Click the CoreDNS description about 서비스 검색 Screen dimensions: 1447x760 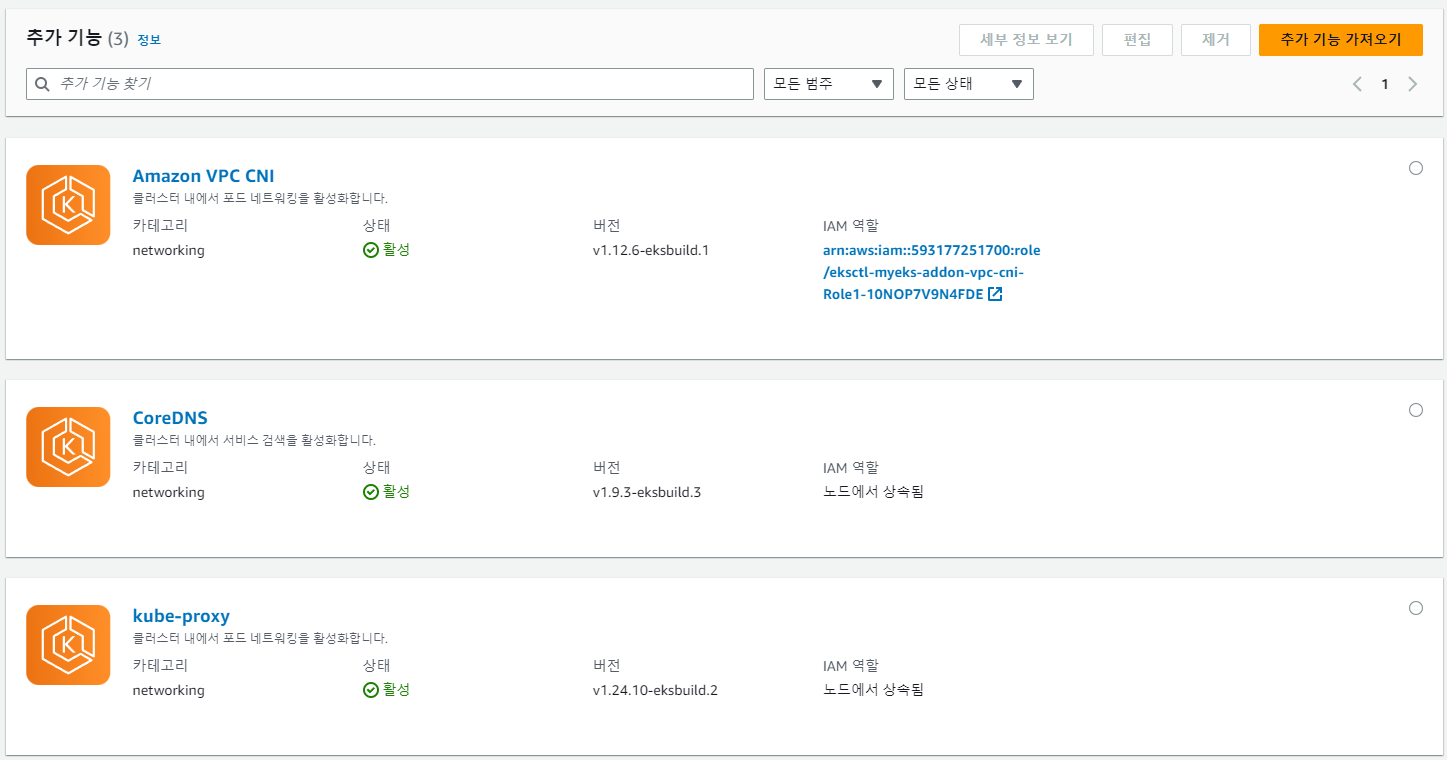[254, 440]
